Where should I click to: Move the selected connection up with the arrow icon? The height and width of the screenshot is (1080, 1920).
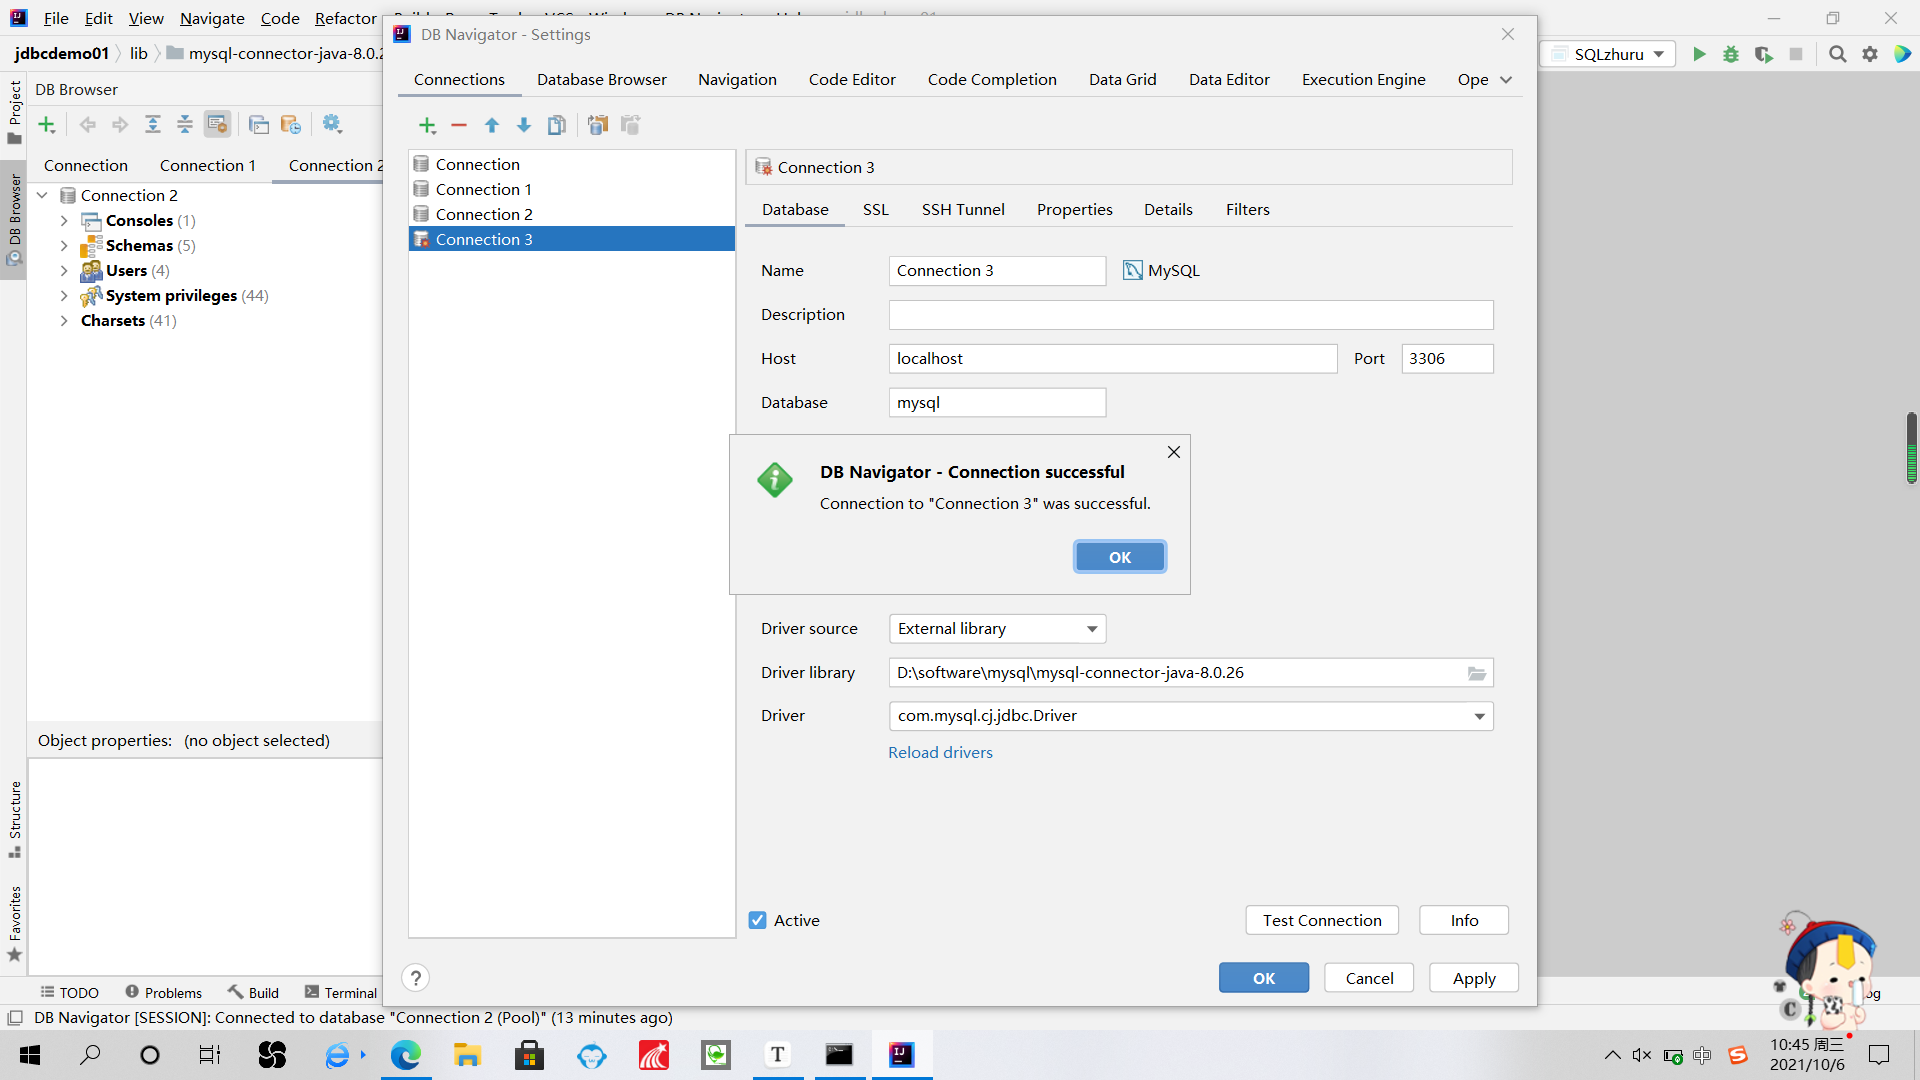point(492,125)
